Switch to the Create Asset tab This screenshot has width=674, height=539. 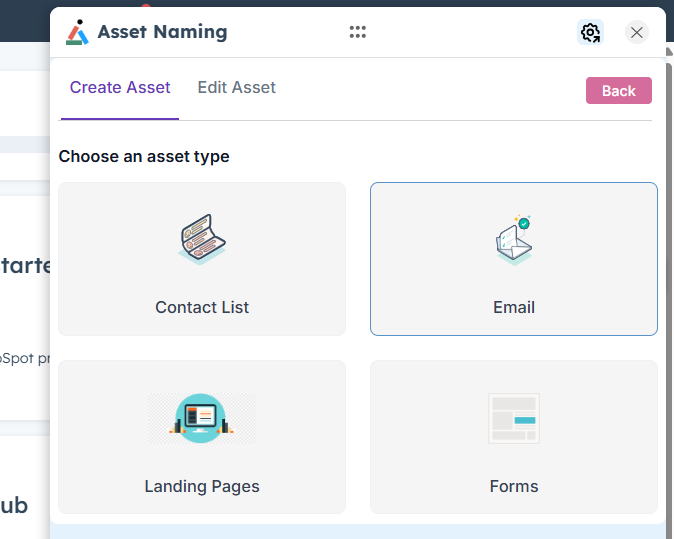[120, 88]
